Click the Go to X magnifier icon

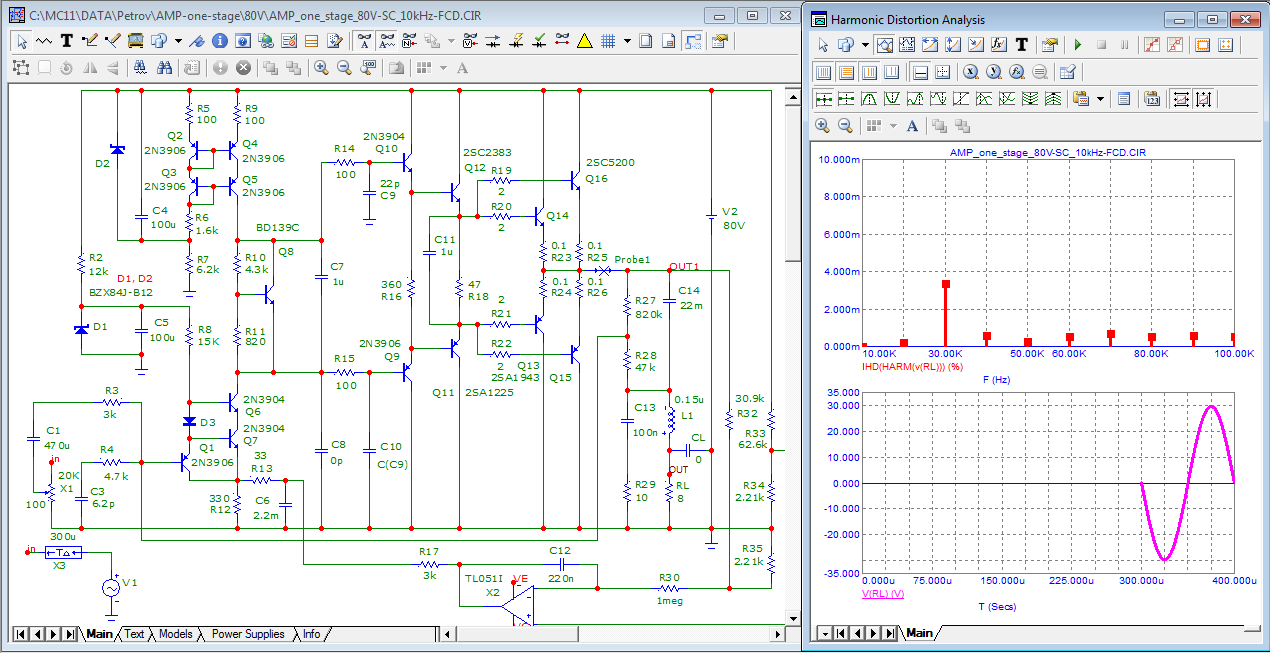click(x=970, y=72)
